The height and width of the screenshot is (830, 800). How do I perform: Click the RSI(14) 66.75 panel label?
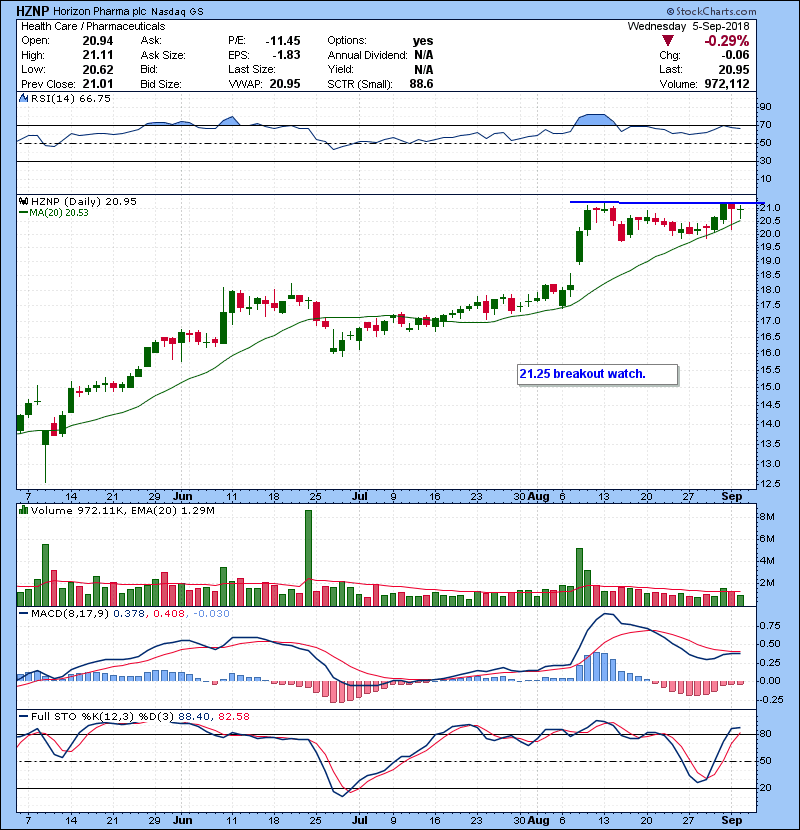[71, 98]
